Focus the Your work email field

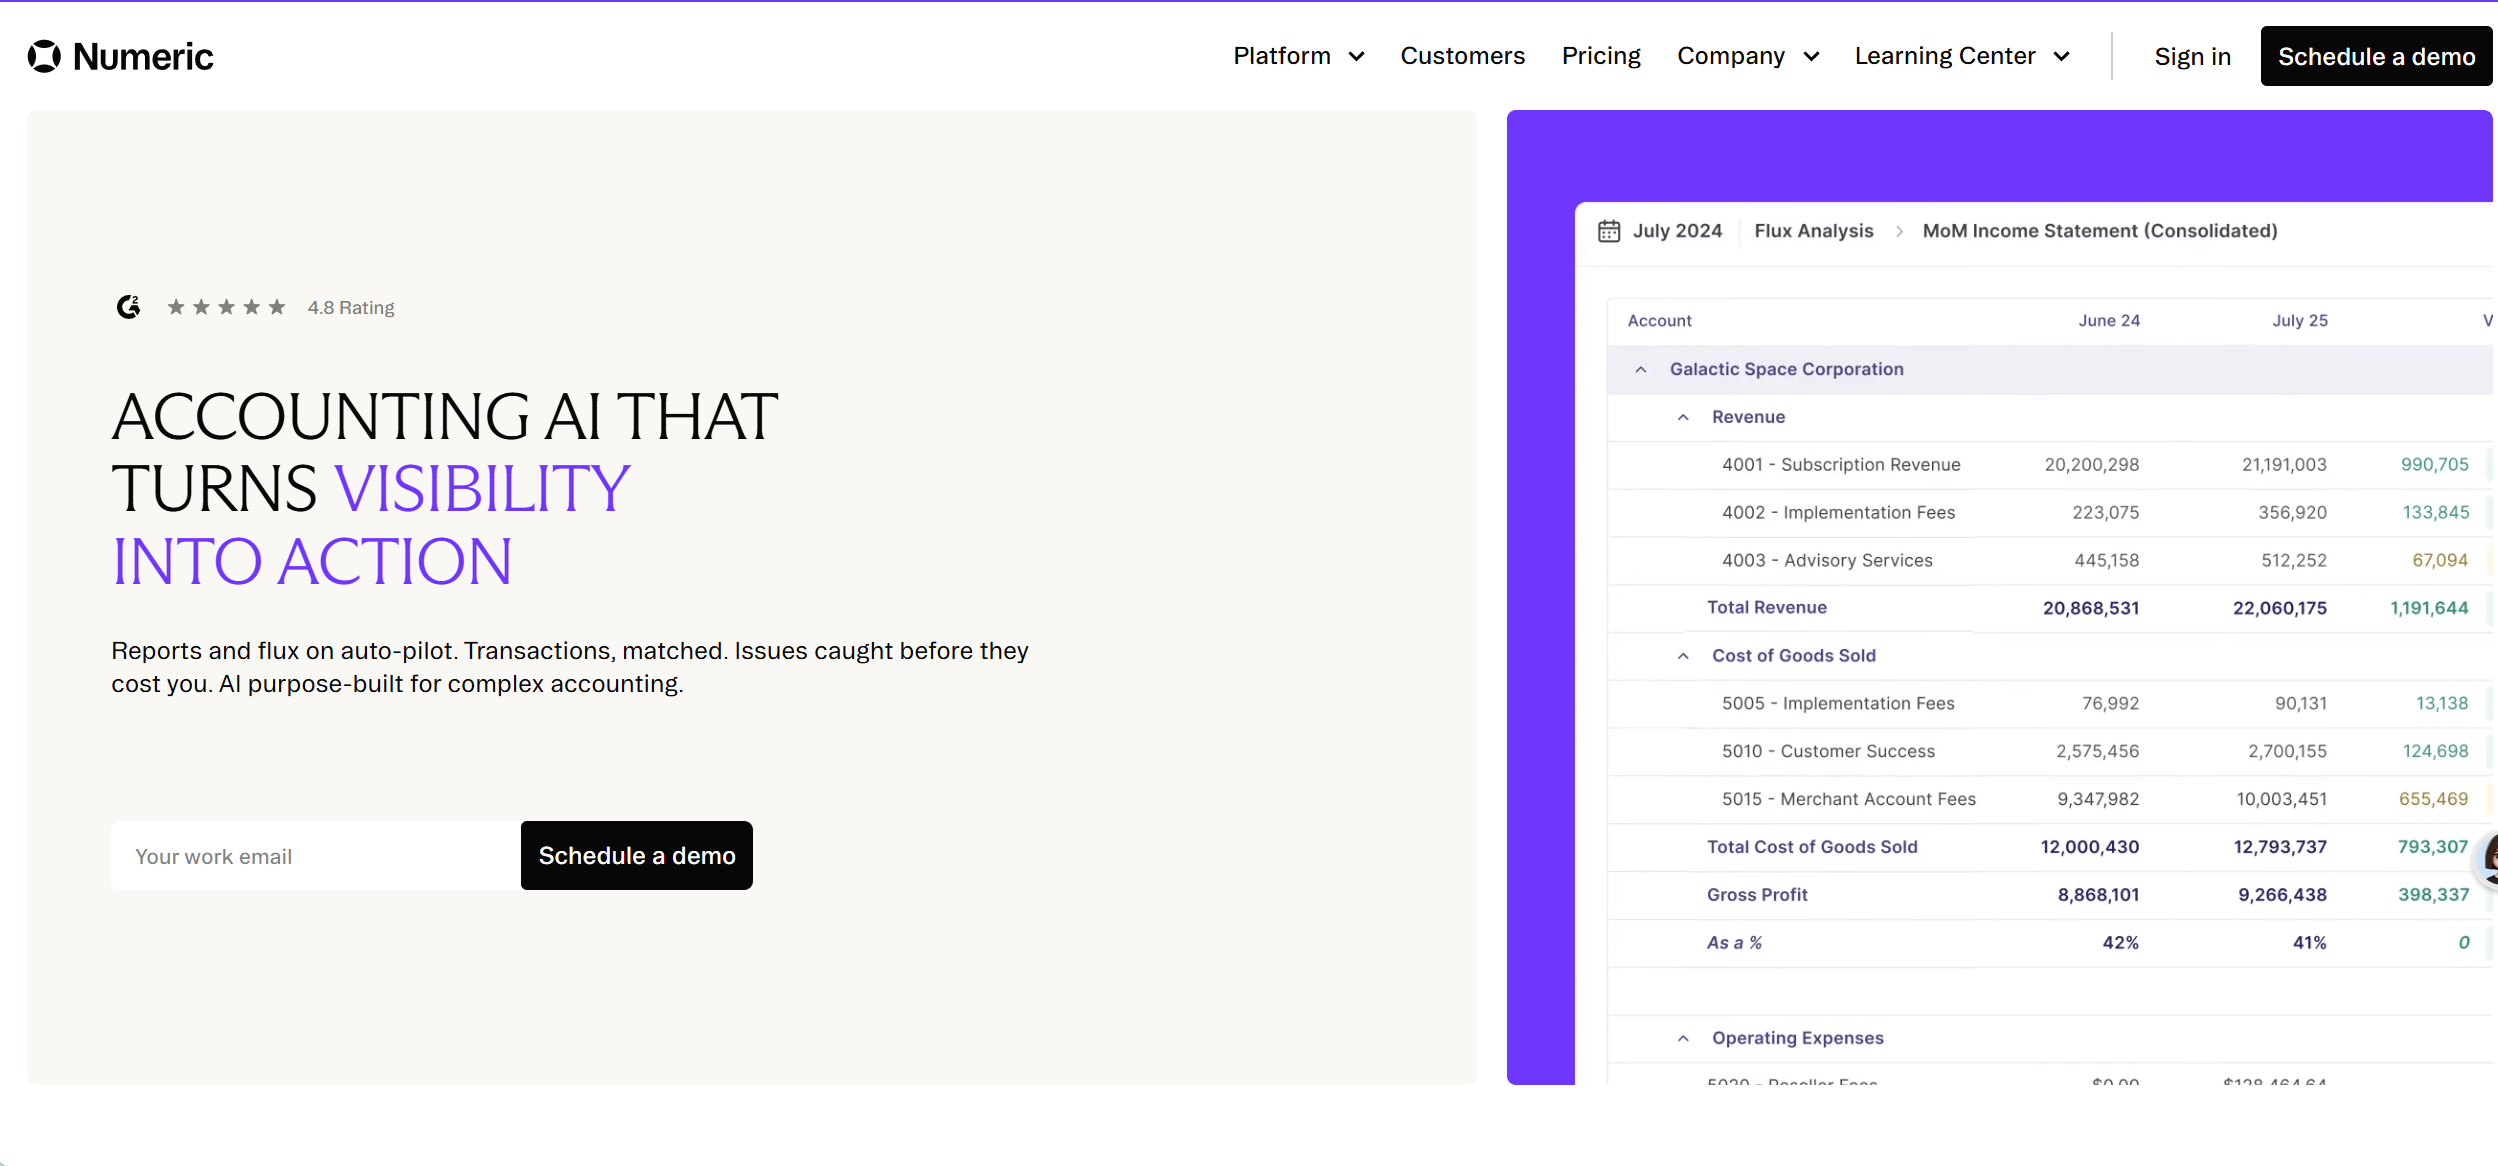[316, 856]
